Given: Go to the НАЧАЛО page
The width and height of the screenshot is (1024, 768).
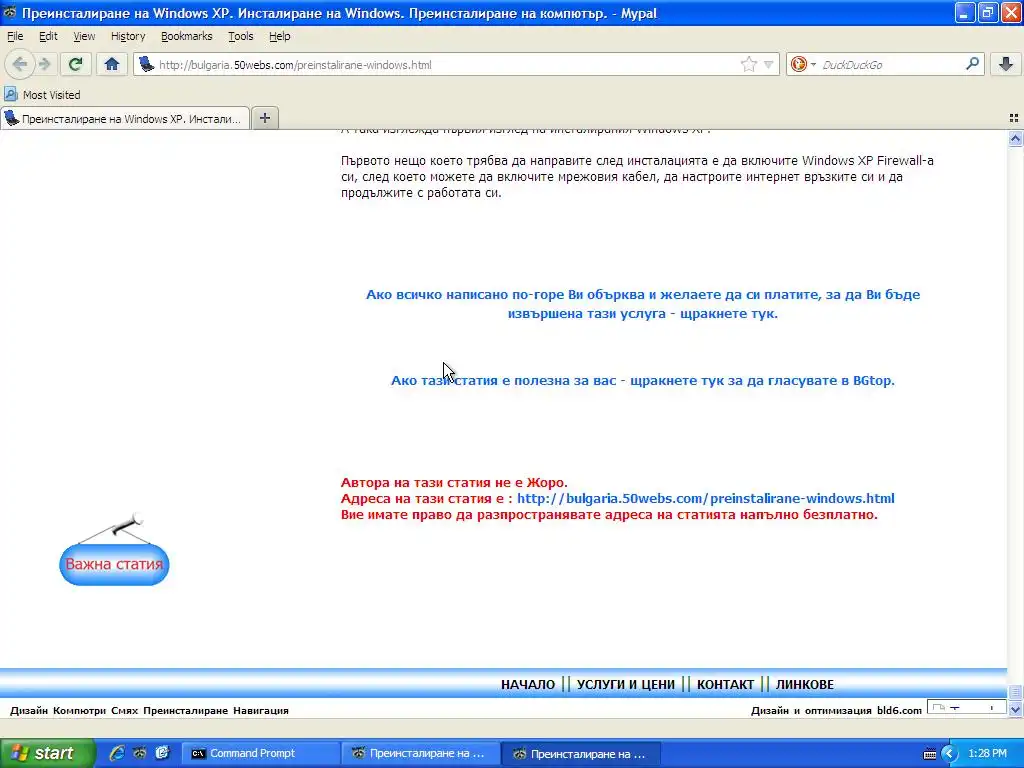Looking at the screenshot, I should click(x=528, y=684).
